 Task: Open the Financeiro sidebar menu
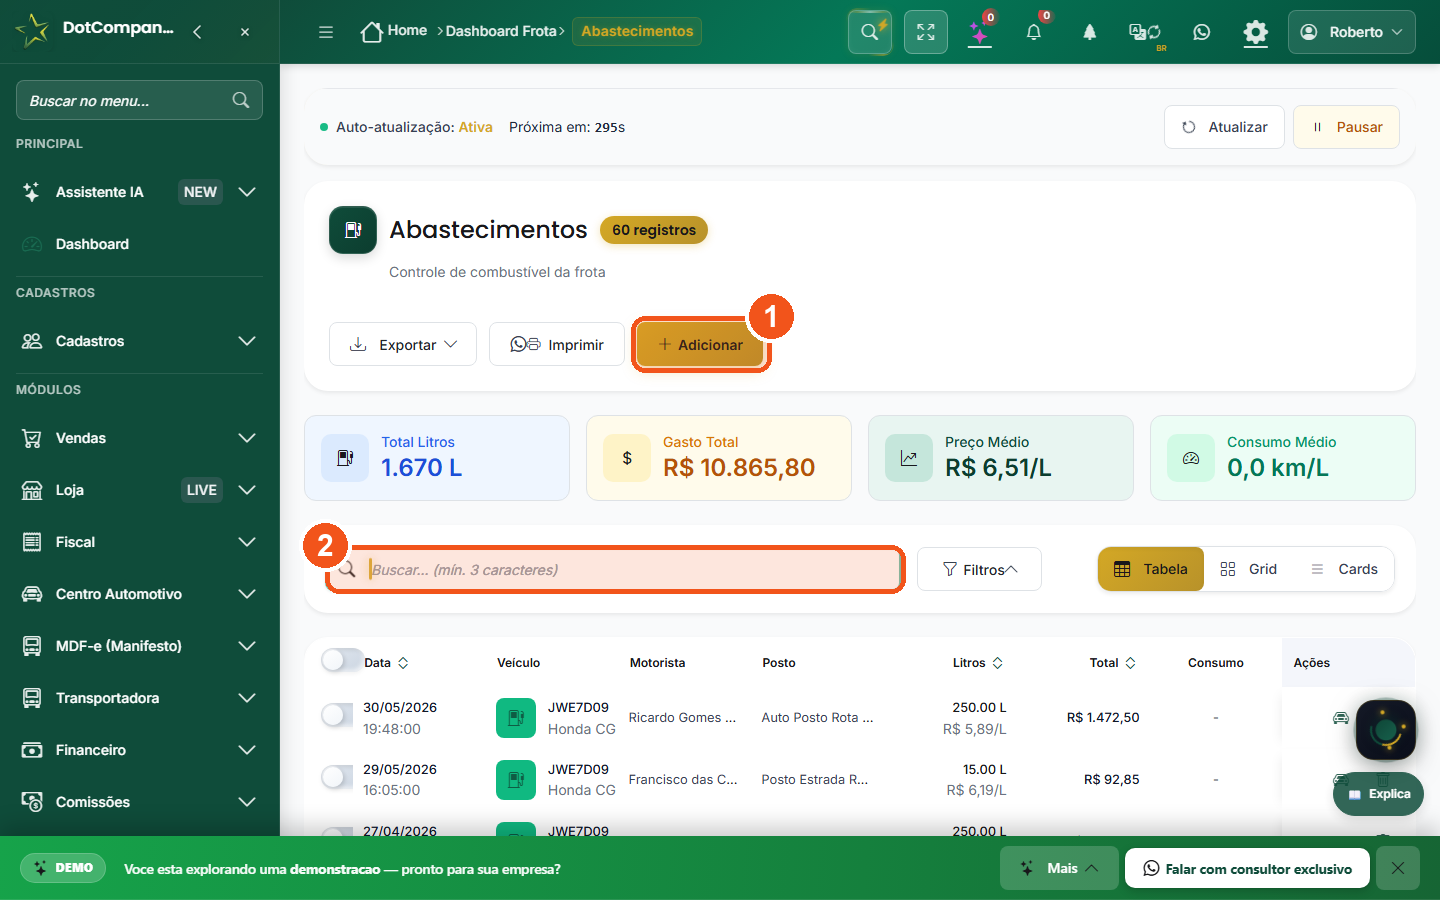click(x=139, y=750)
